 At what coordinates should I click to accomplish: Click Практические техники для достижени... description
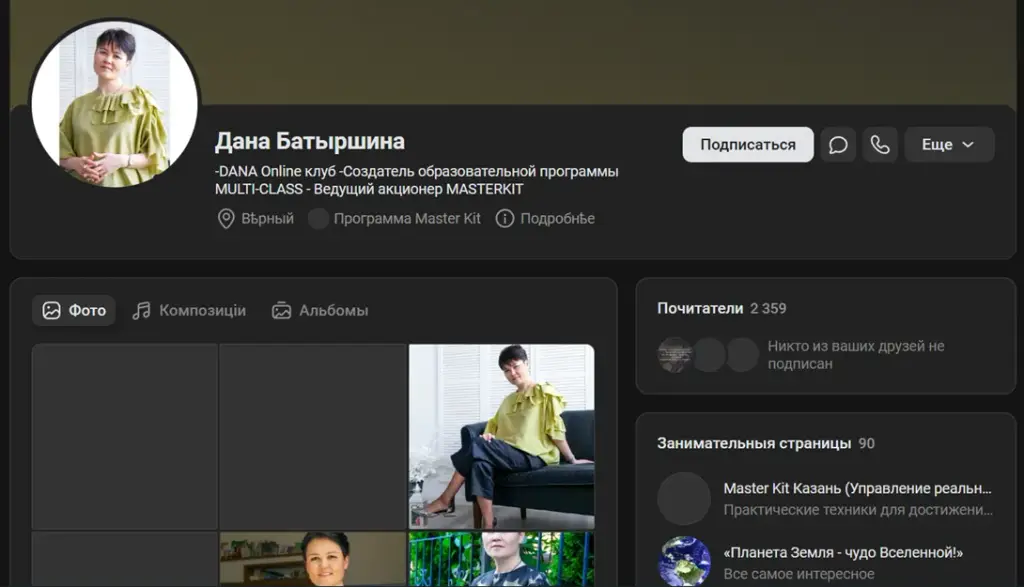coord(857,509)
